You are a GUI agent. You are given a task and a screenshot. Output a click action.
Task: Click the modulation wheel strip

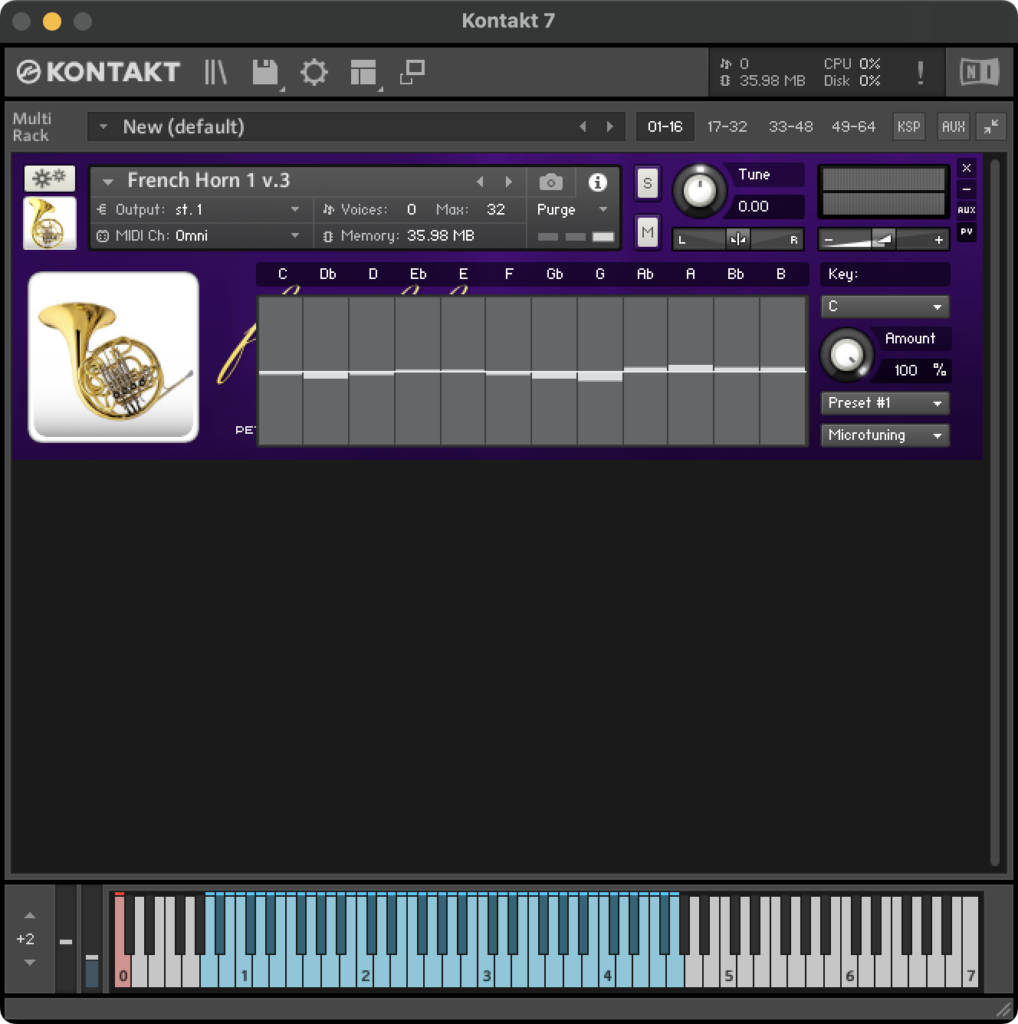92,940
